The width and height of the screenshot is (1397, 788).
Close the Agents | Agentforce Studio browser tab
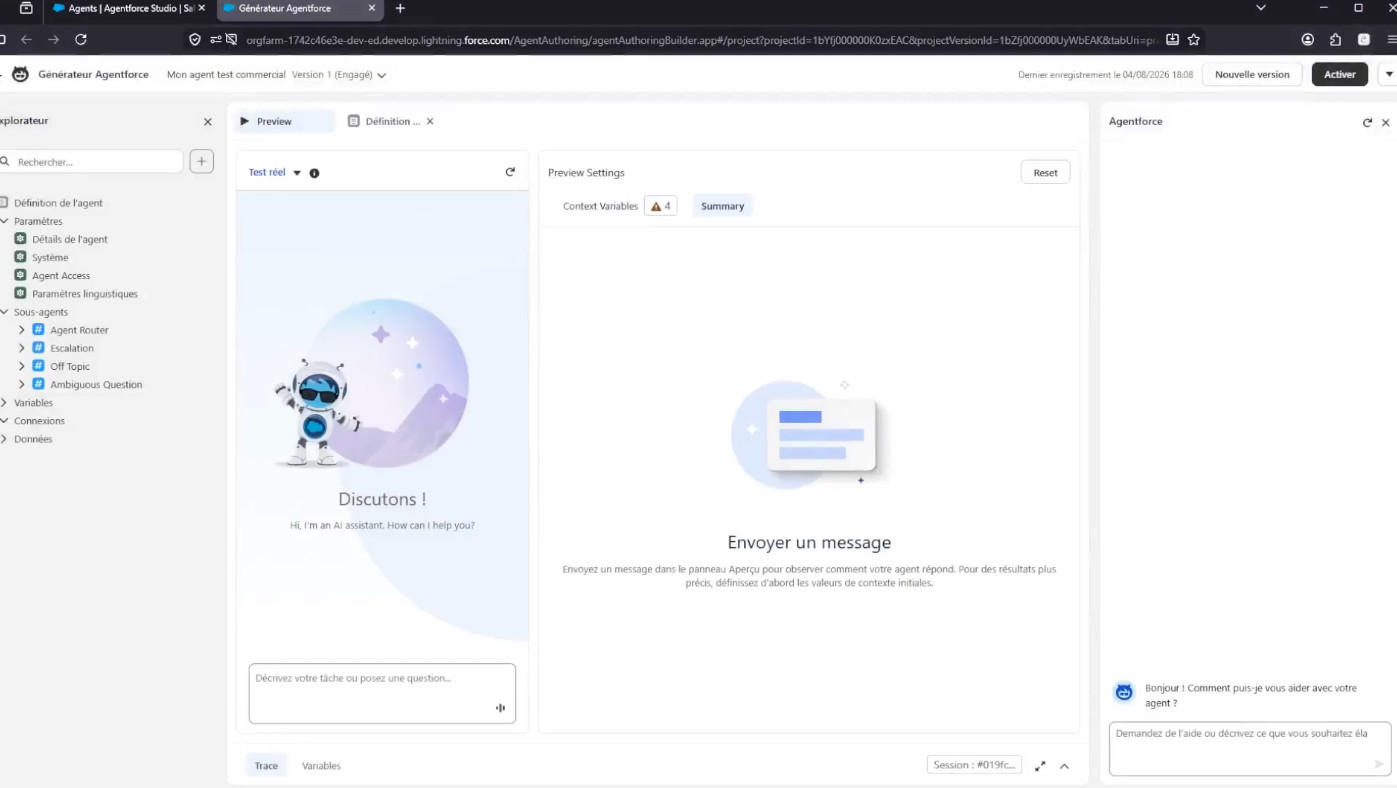tap(202, 8)
